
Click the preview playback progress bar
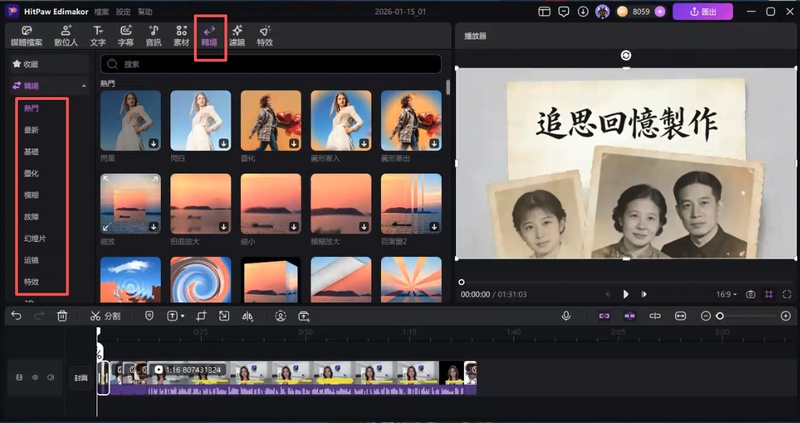[626, 282]
